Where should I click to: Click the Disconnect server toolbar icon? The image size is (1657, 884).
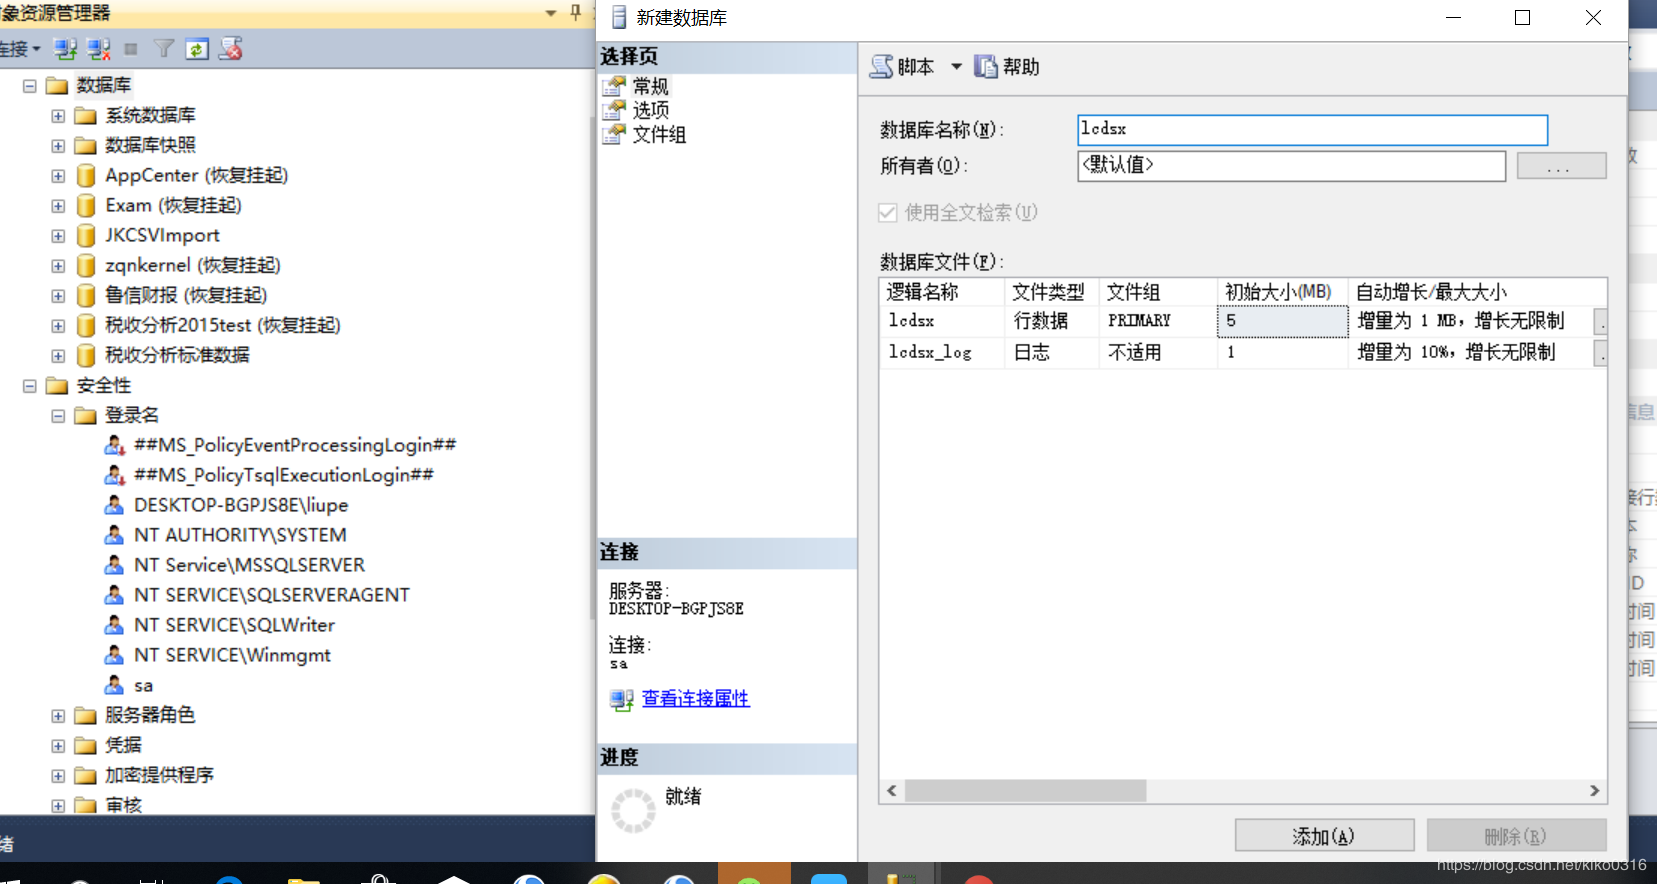click(x=98, y=49)
